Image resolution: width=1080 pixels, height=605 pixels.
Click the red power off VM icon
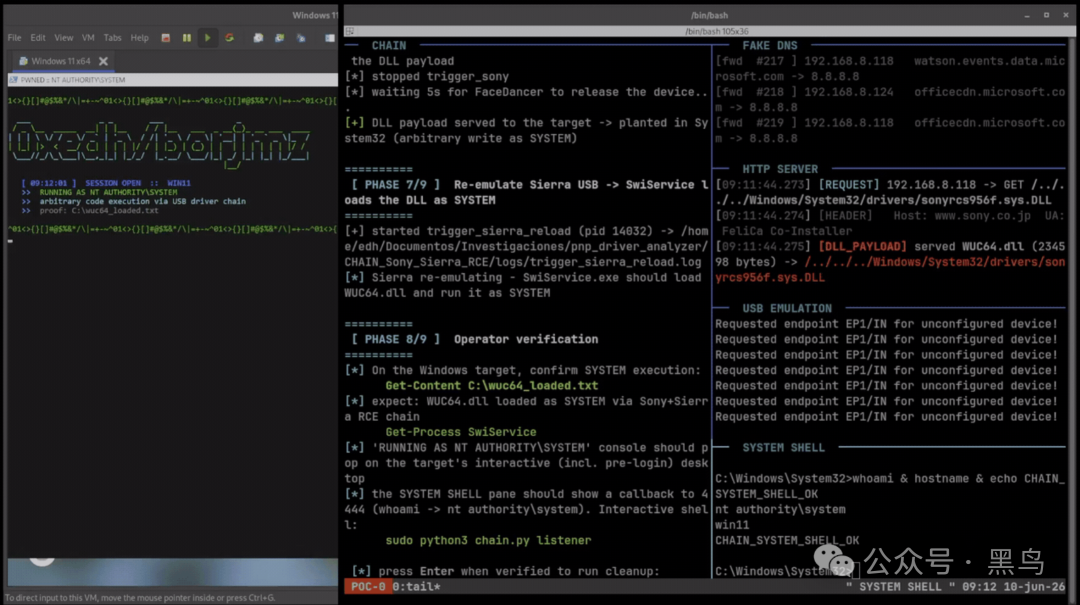click(x=165, y=38)
